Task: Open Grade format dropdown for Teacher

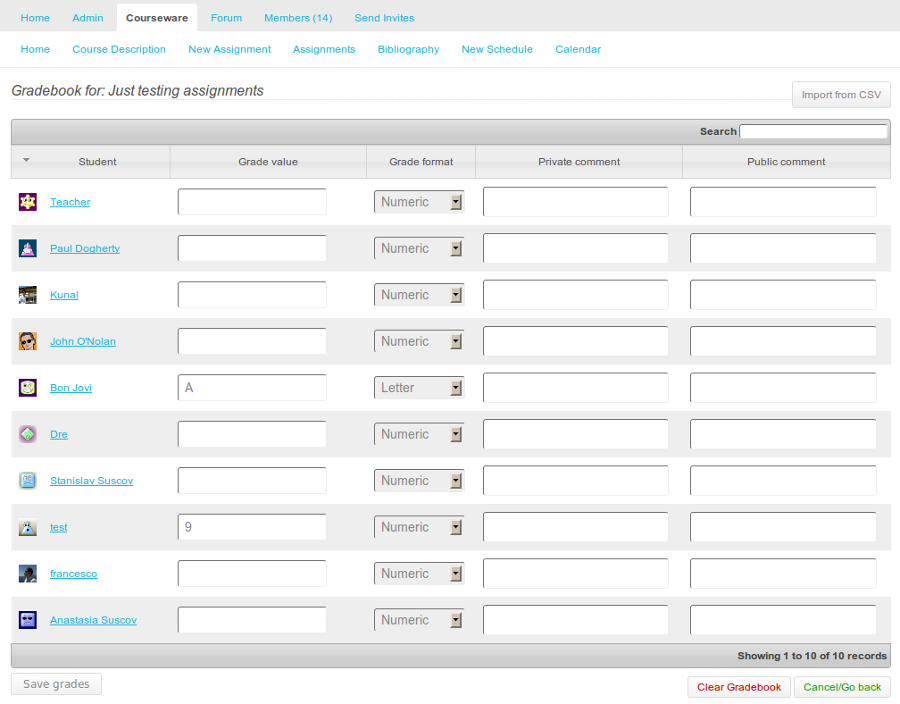Action: [x=419, y=202]
